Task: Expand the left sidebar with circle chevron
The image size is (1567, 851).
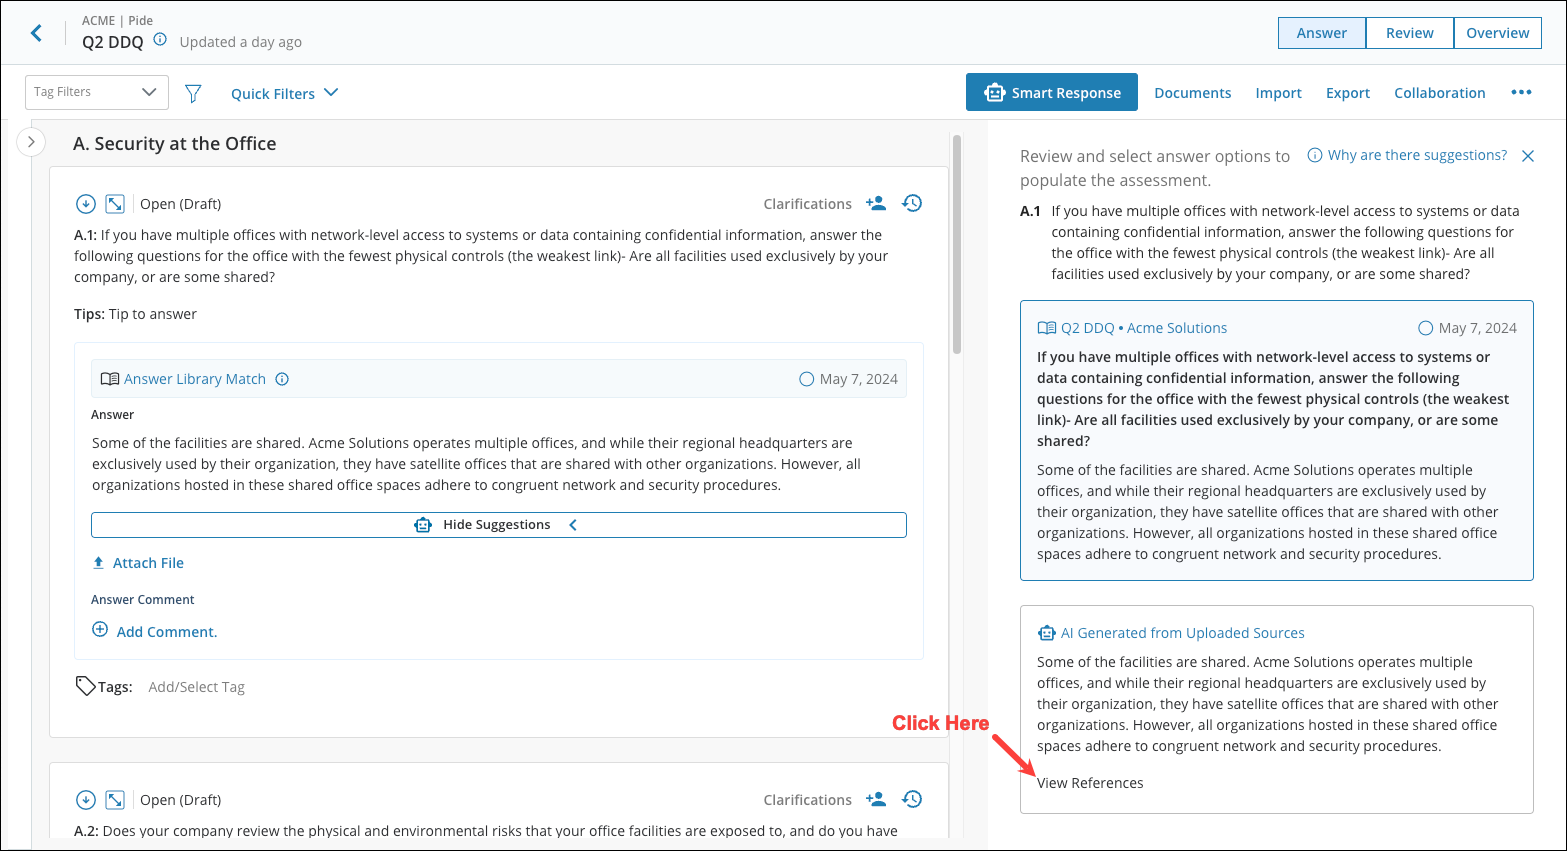Action: click(31, 142)
